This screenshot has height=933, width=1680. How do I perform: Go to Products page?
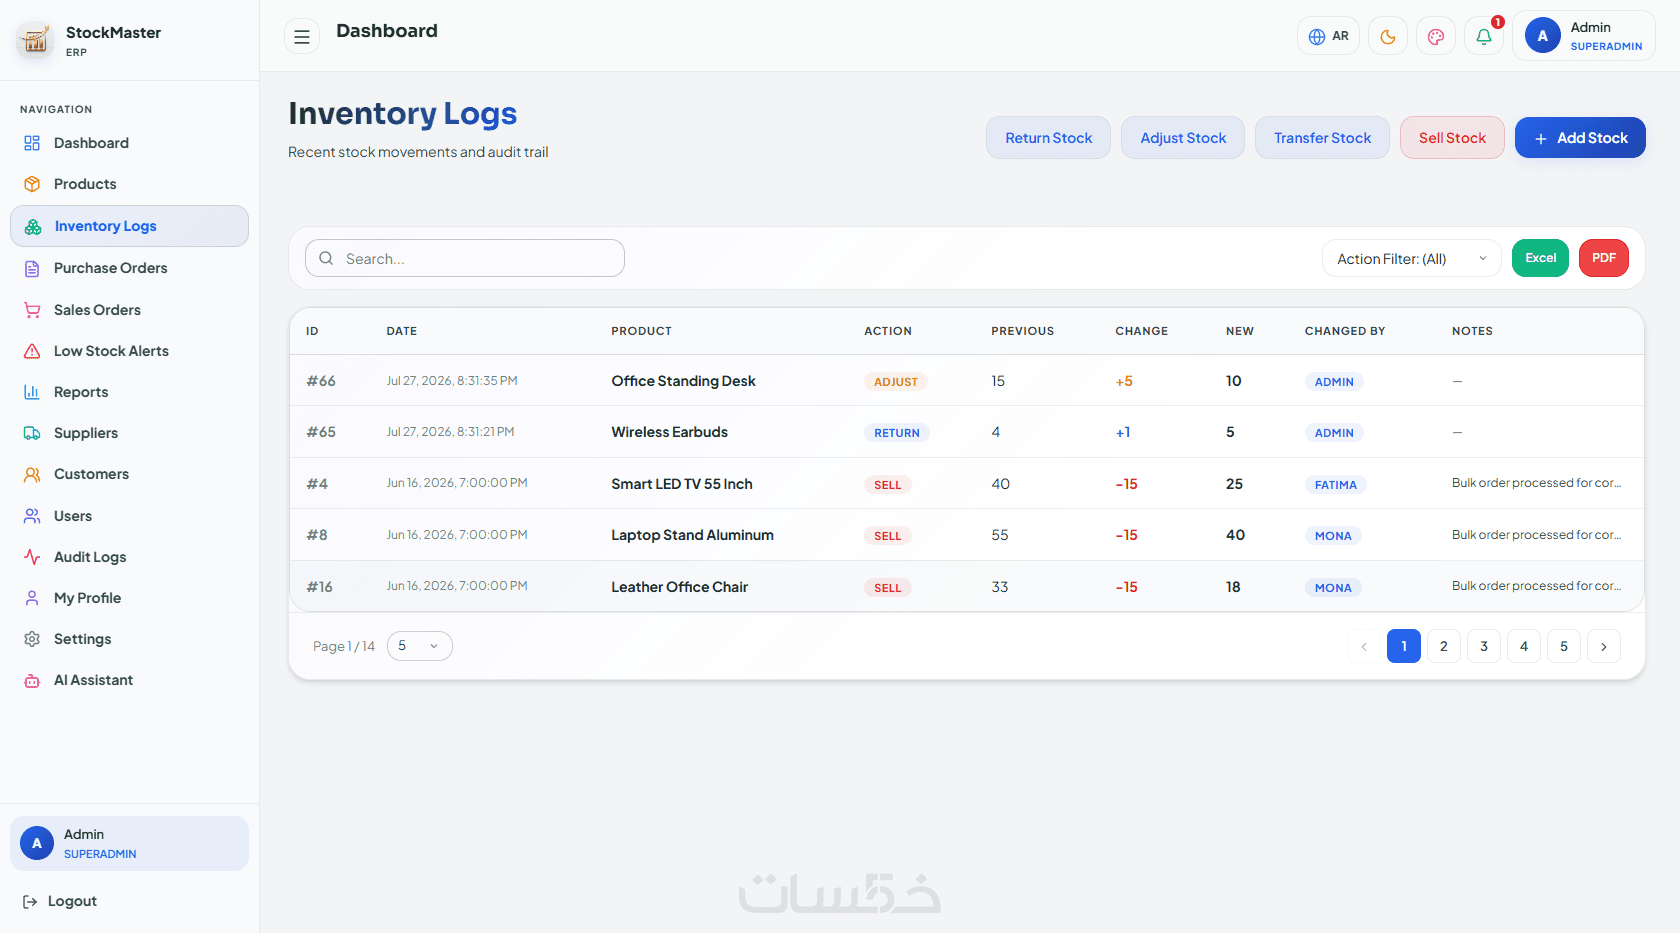pos(129,184)
